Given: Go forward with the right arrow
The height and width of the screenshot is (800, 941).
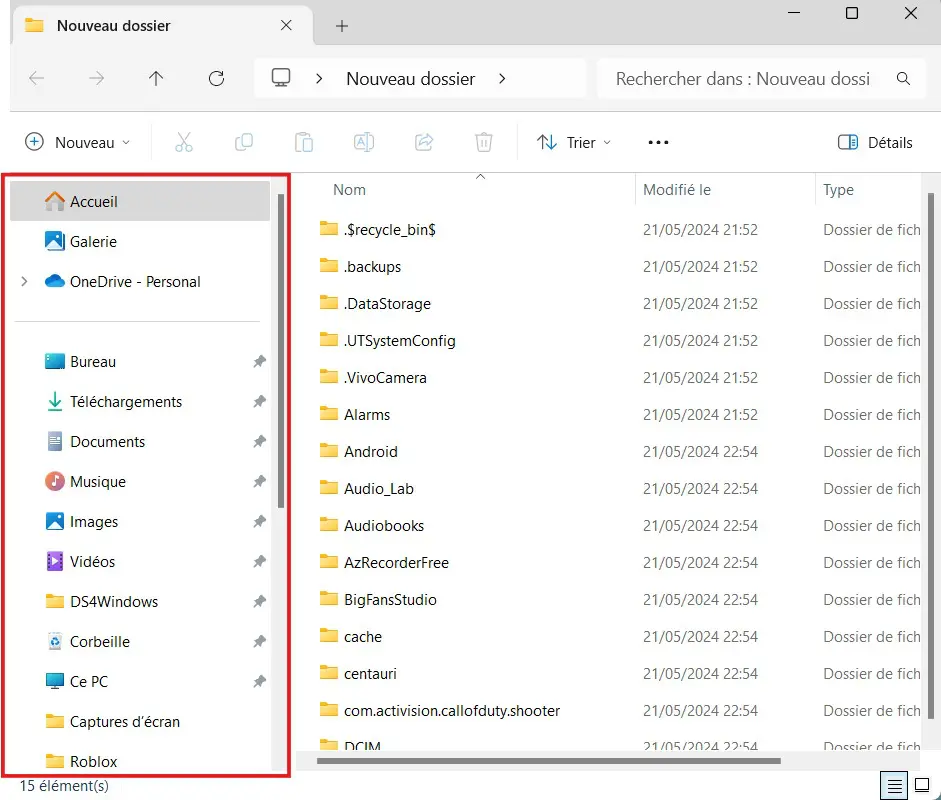Looking at the screenshot, I should click(96, 79).
